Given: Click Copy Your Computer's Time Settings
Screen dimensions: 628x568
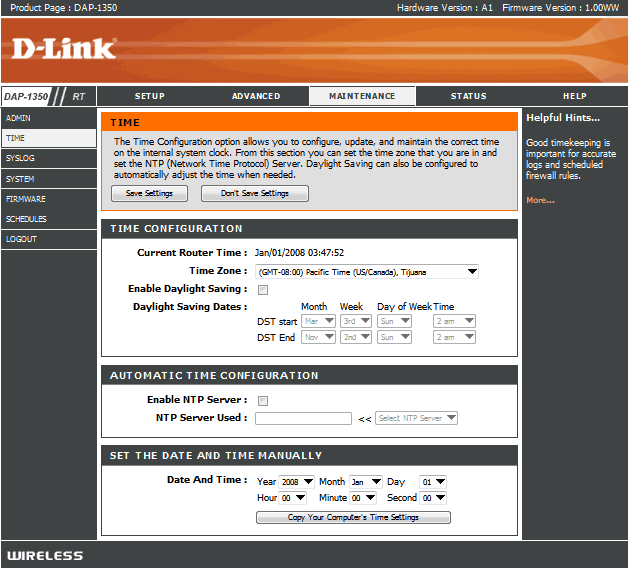Looking at the screenshot, I should point(353,517).
